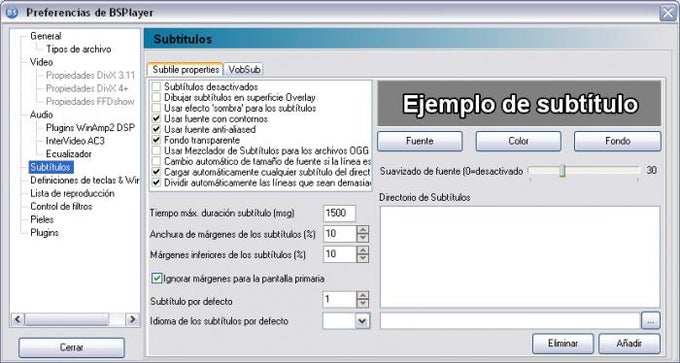Select 'Video' in the preferences tree

coord(41,62)
